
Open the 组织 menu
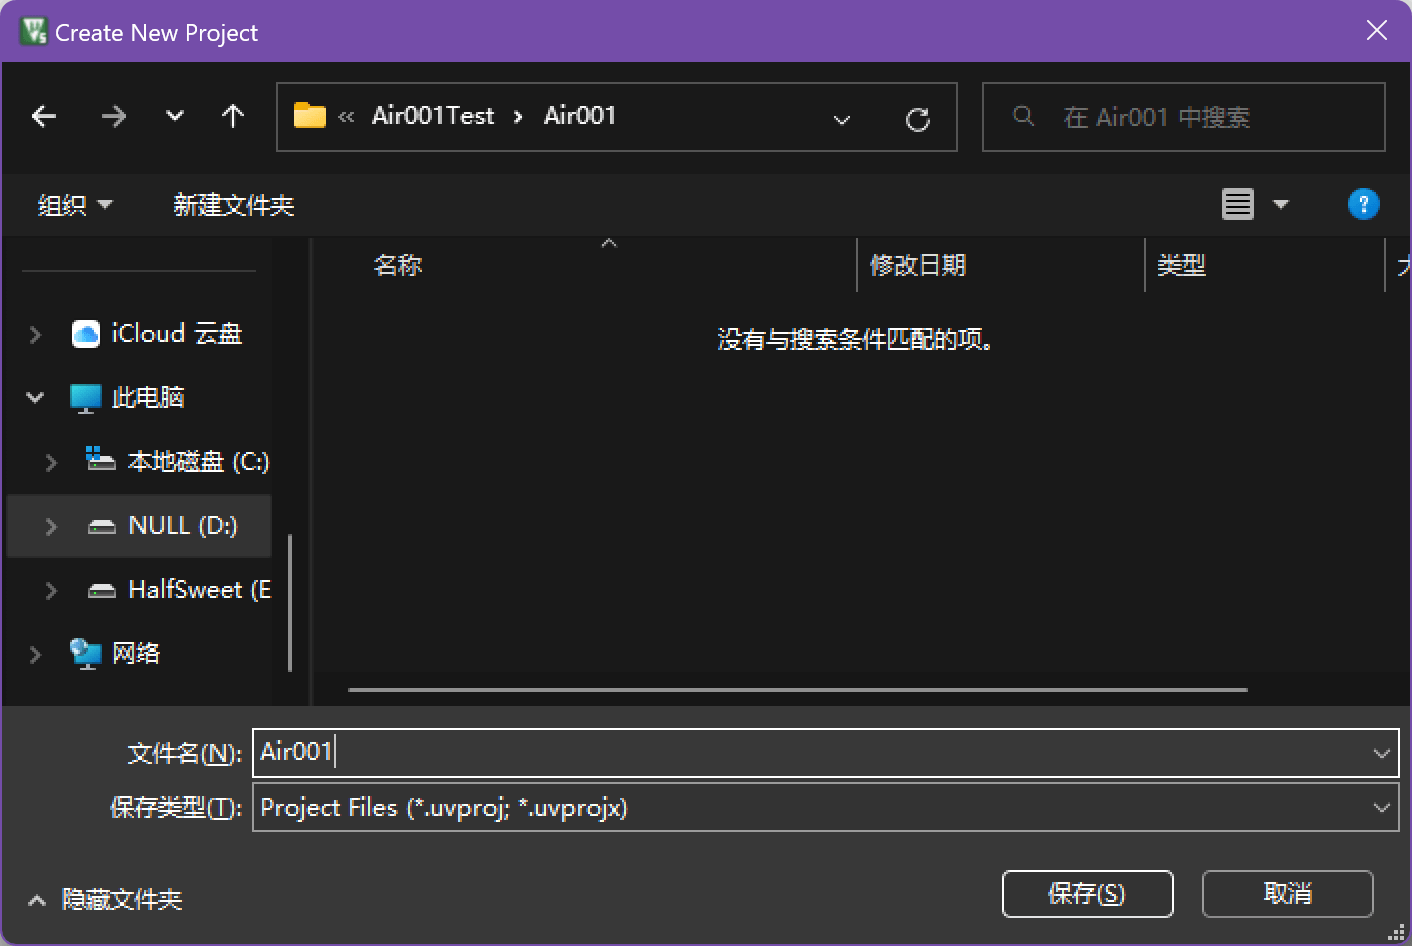pos(74,205)
